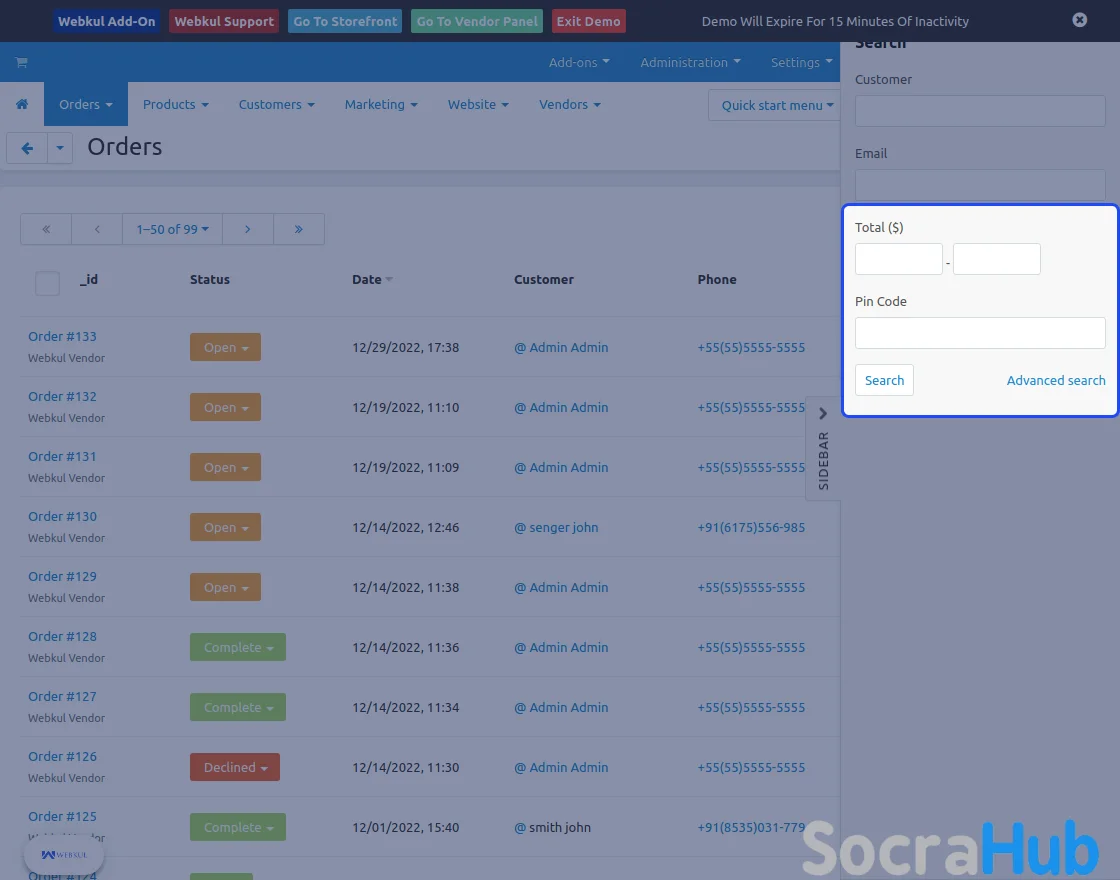Image resolution: width=1120 pixels, height=880 pixels.
Task: Open status dropdown for Order #133
Action: pyautogui.click(x=225, y=348)
